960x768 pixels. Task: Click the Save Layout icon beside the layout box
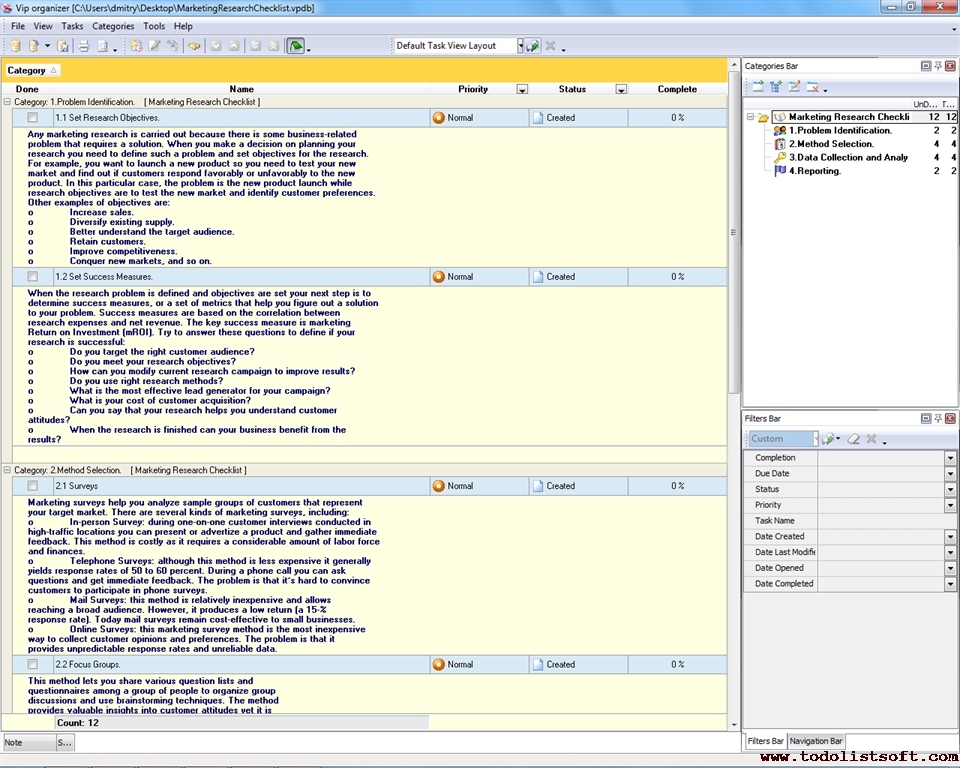pos(533,46)
